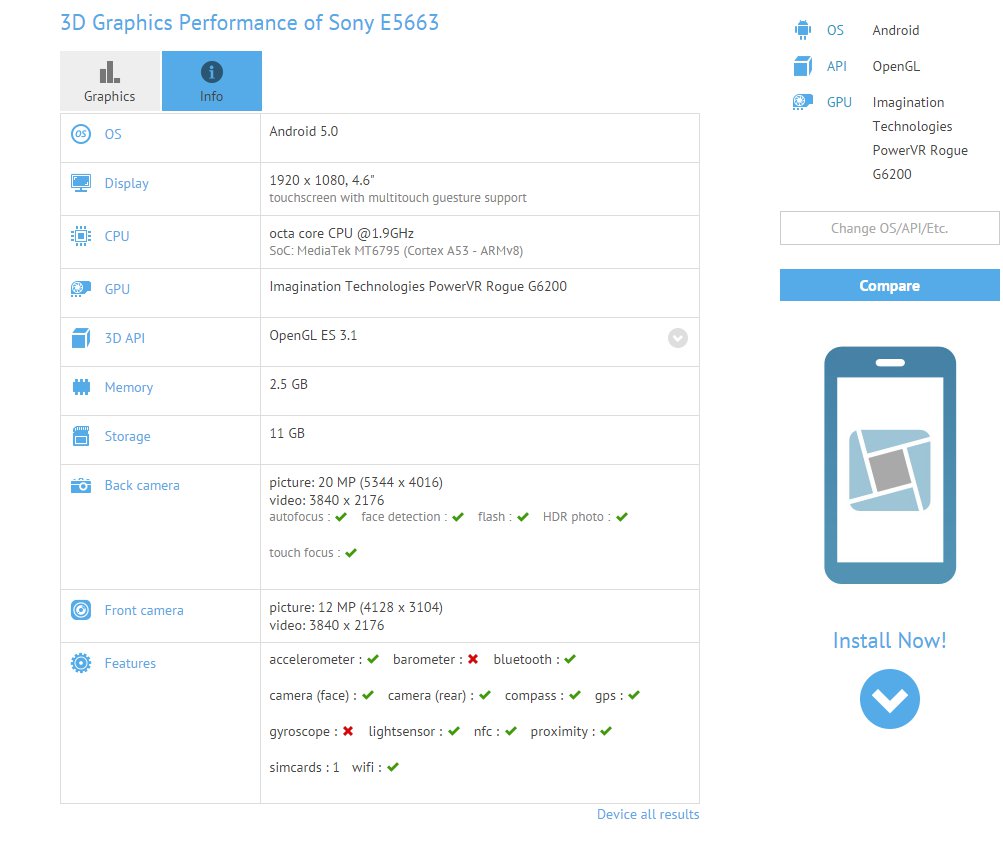Click the Display monitor icon

tap(81, 184)
